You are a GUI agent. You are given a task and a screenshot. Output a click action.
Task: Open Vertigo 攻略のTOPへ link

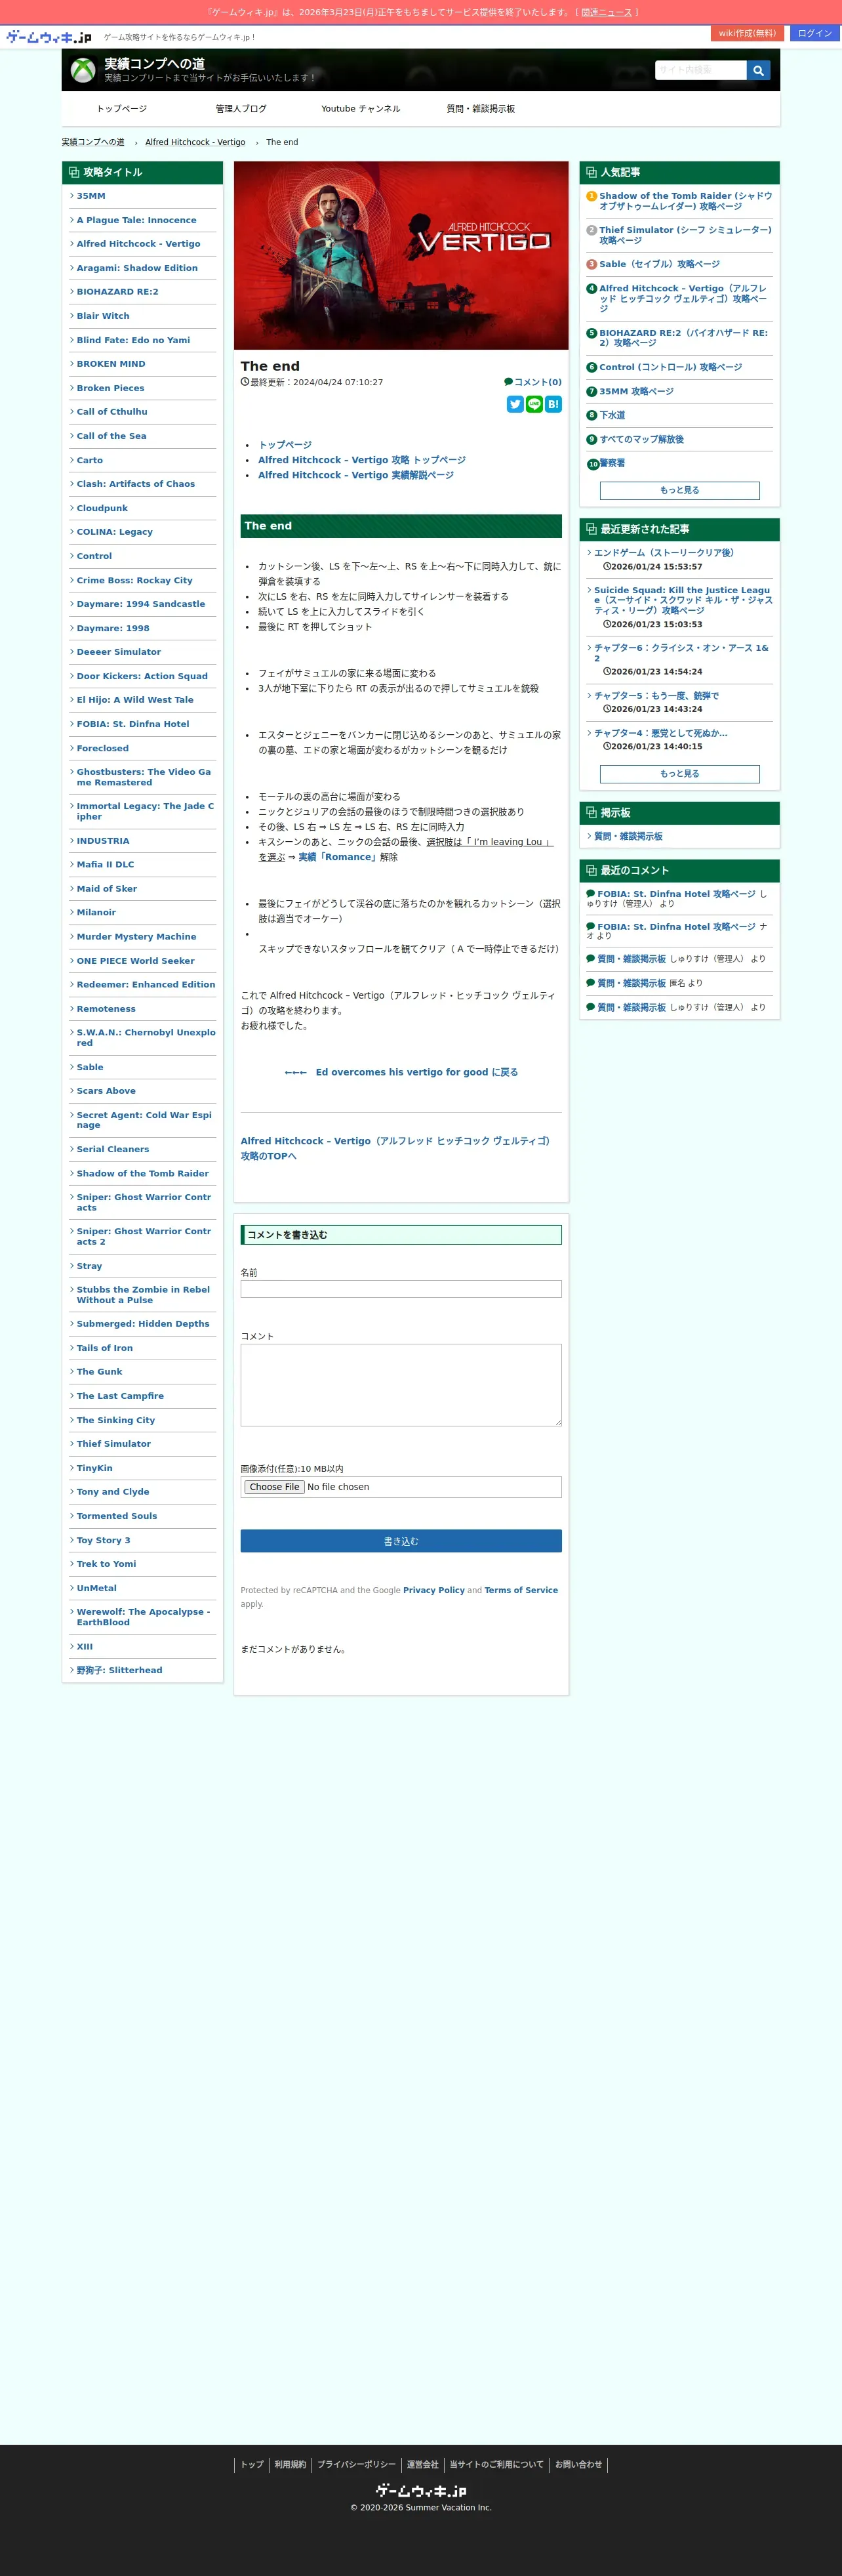click(x=395, y=1148)
